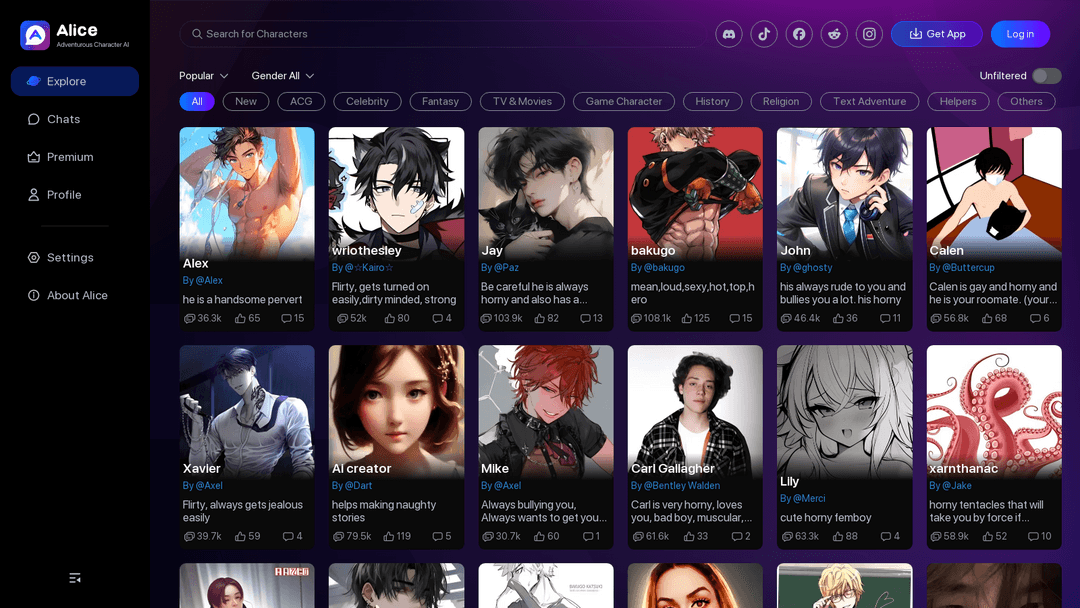1080x608 pixels.
Task: Go to Premium in the sidebar
Action: (x=69, y=157)
